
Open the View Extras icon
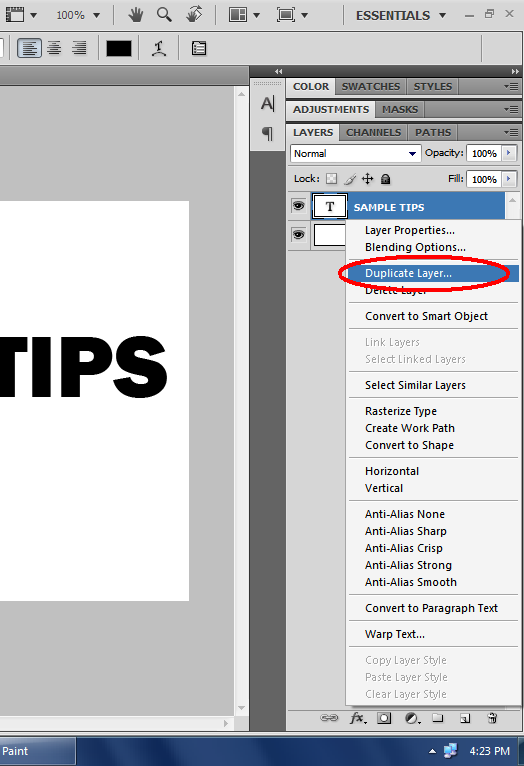15,15
